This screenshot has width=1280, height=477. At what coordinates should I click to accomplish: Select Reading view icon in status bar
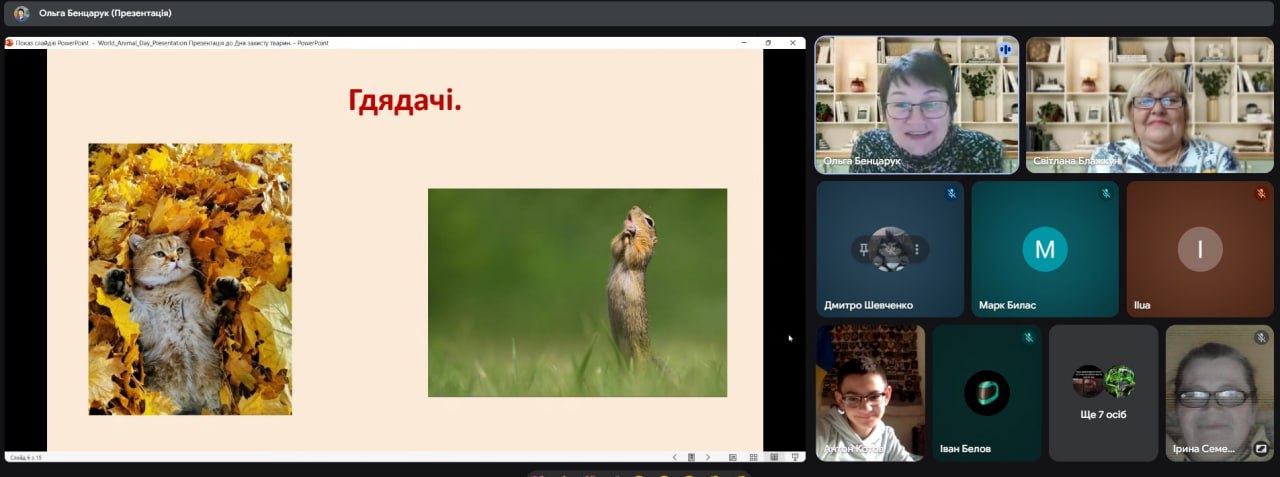[x=774, y=457]
